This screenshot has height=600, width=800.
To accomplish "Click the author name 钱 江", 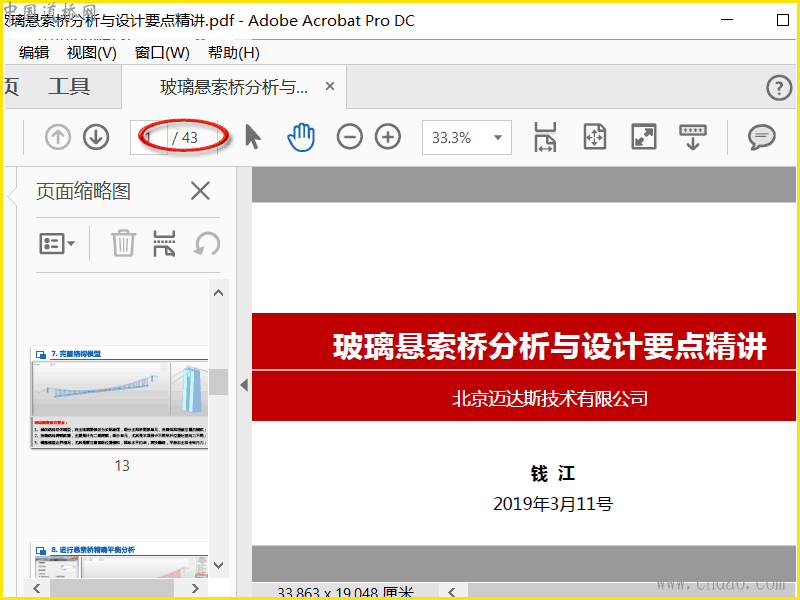I will (553, 473).
